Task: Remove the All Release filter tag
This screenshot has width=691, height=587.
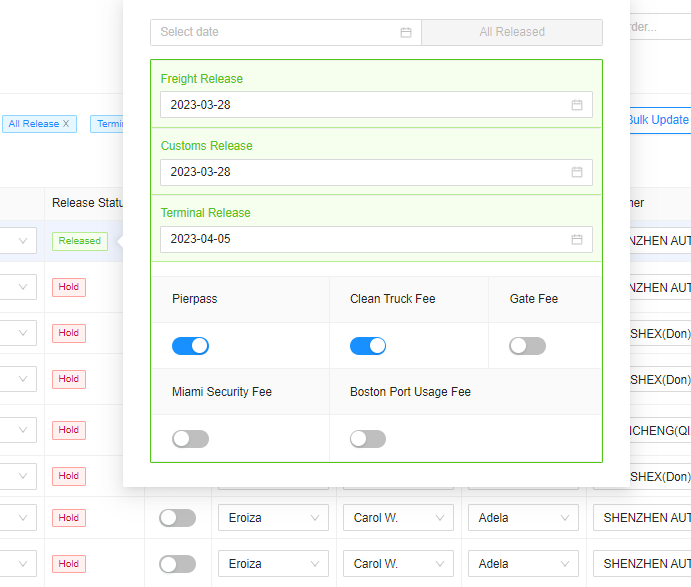Action: (66, 124)
